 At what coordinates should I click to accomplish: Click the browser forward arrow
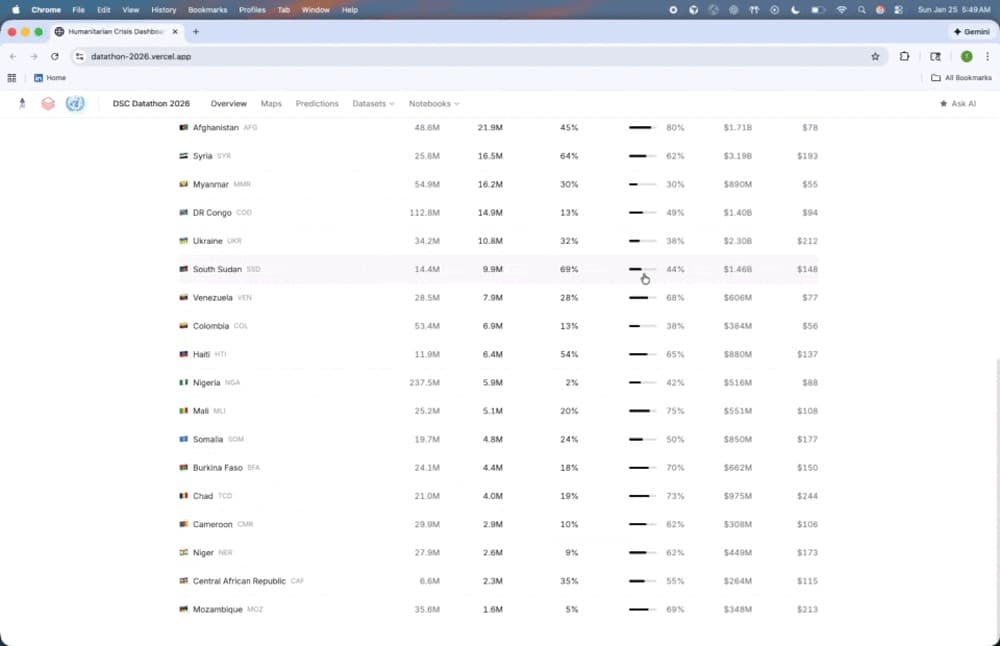(34, 56)
